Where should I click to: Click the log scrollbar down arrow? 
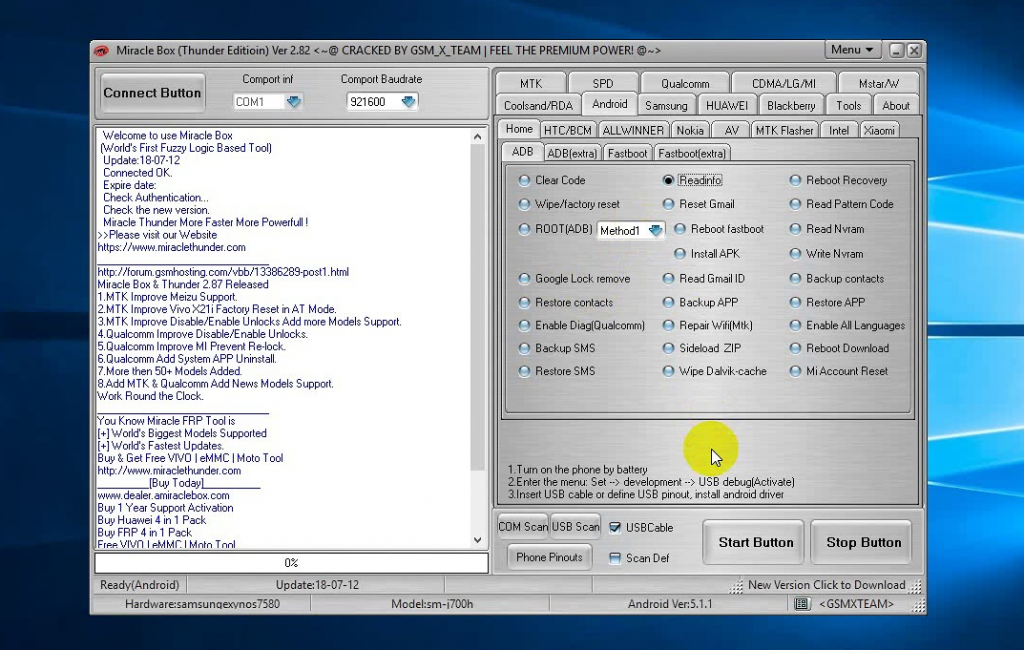[477, 540]
